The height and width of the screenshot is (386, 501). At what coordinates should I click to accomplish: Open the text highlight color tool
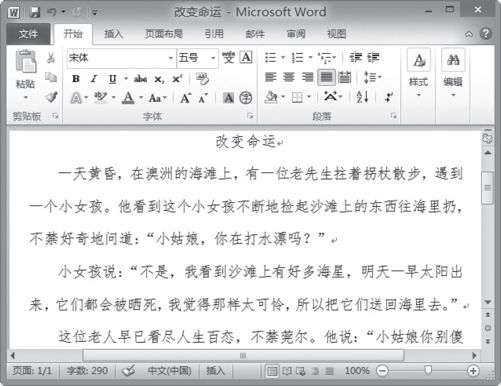point(100,98)
